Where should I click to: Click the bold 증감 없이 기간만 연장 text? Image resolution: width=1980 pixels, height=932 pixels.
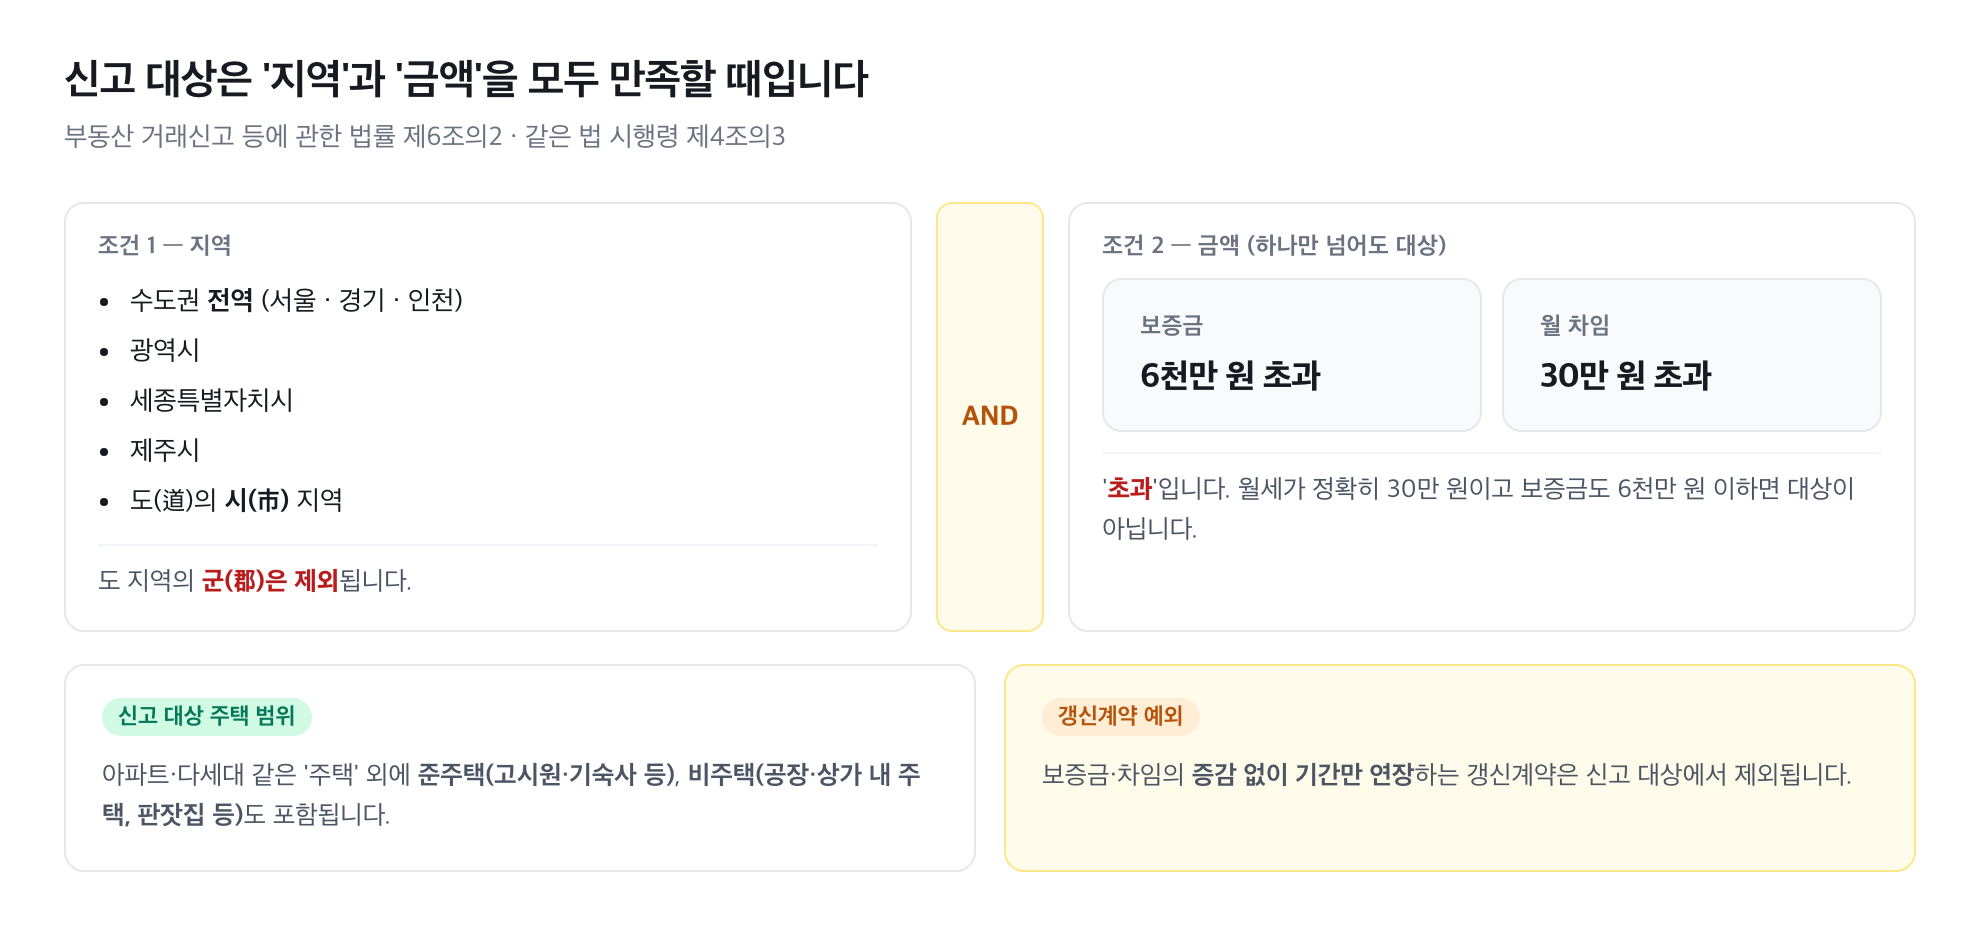(x=1303, y=774)
